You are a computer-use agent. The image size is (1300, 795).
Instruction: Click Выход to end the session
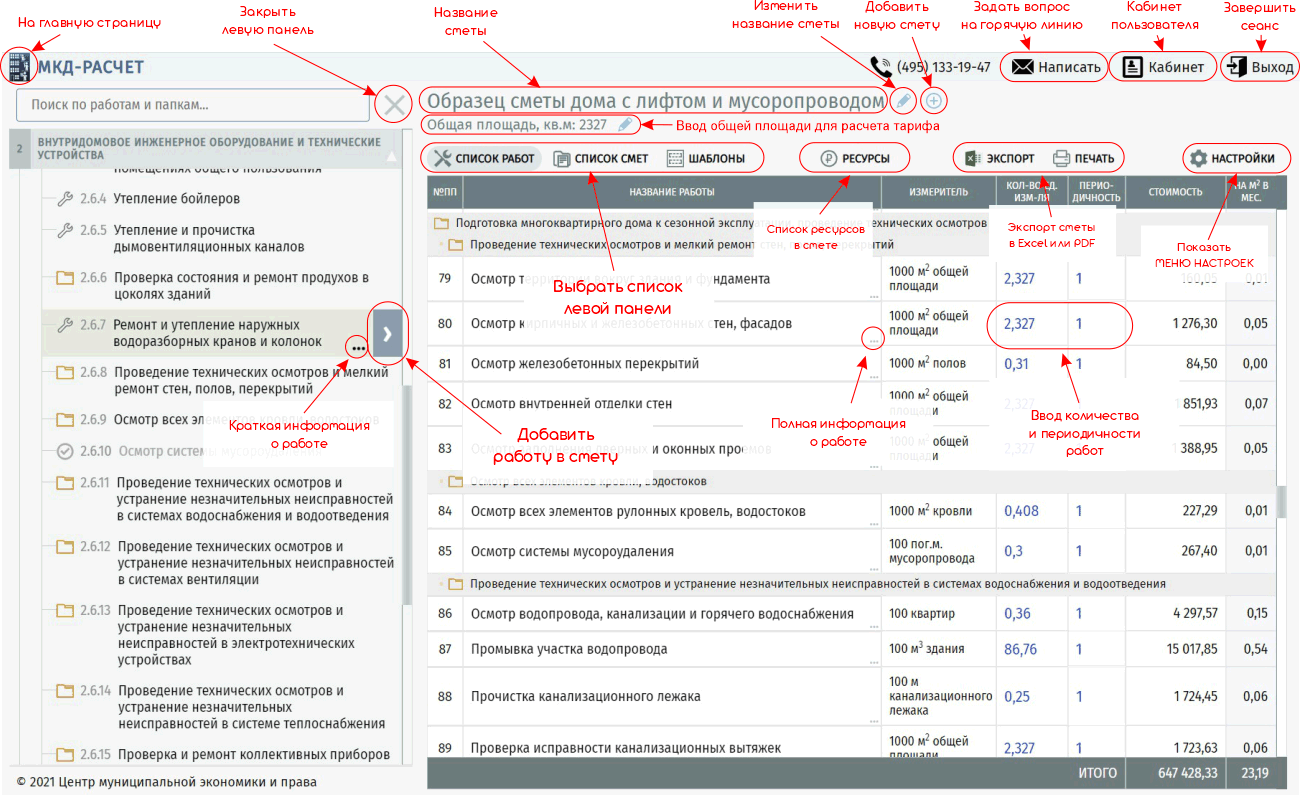(1260, 67)
